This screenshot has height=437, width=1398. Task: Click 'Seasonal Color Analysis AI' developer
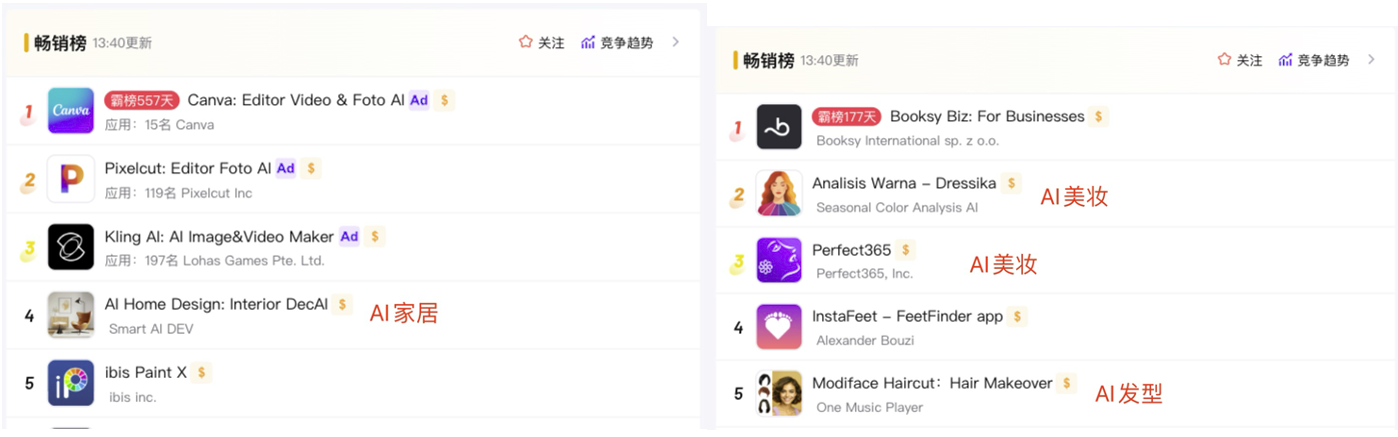[x=897, y=208]
